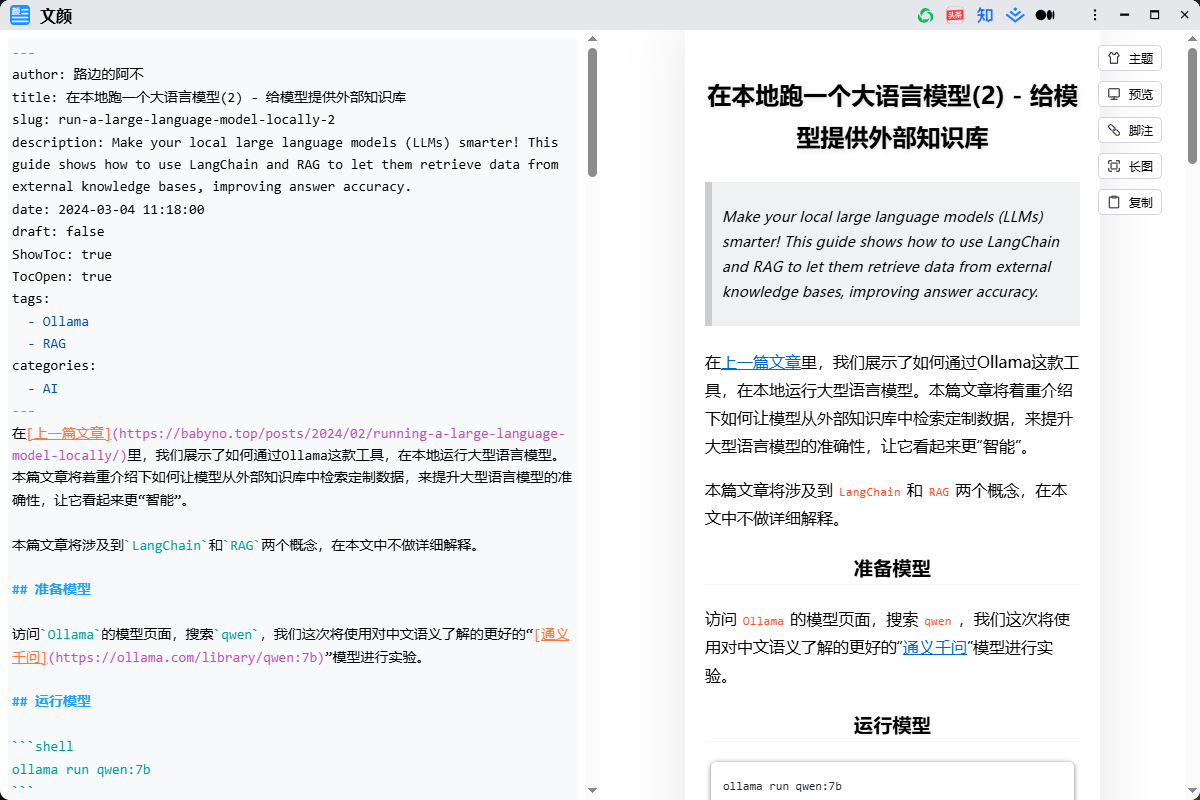Click the editor scrollbar down arrow

tap(592, 790)
